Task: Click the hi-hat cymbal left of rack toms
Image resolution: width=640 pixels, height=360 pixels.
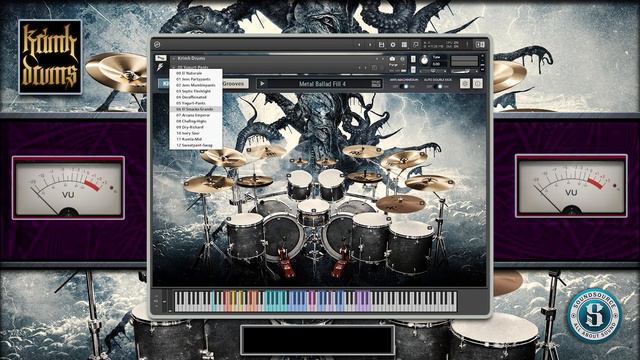Action: tap(255, 180)
